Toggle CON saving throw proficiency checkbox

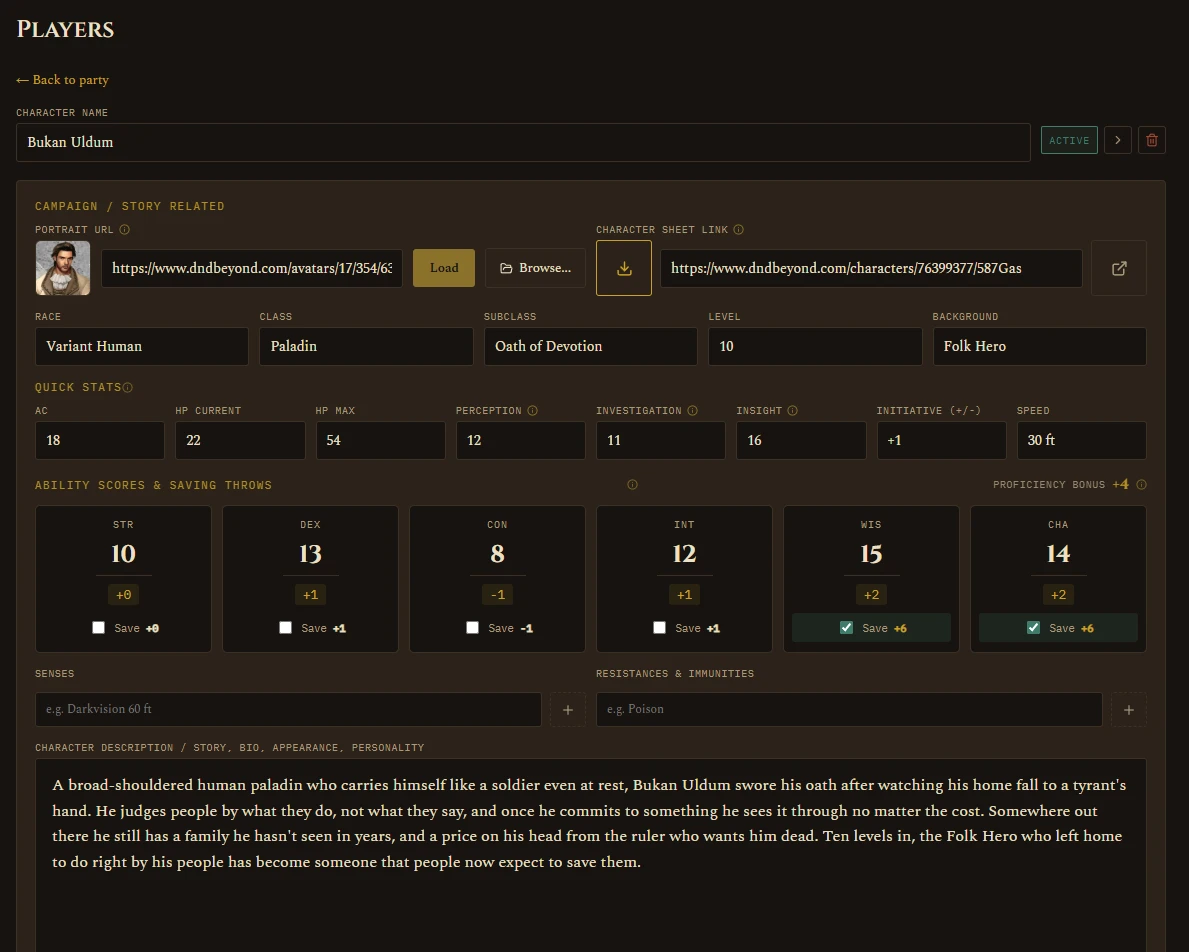[472, 627]
